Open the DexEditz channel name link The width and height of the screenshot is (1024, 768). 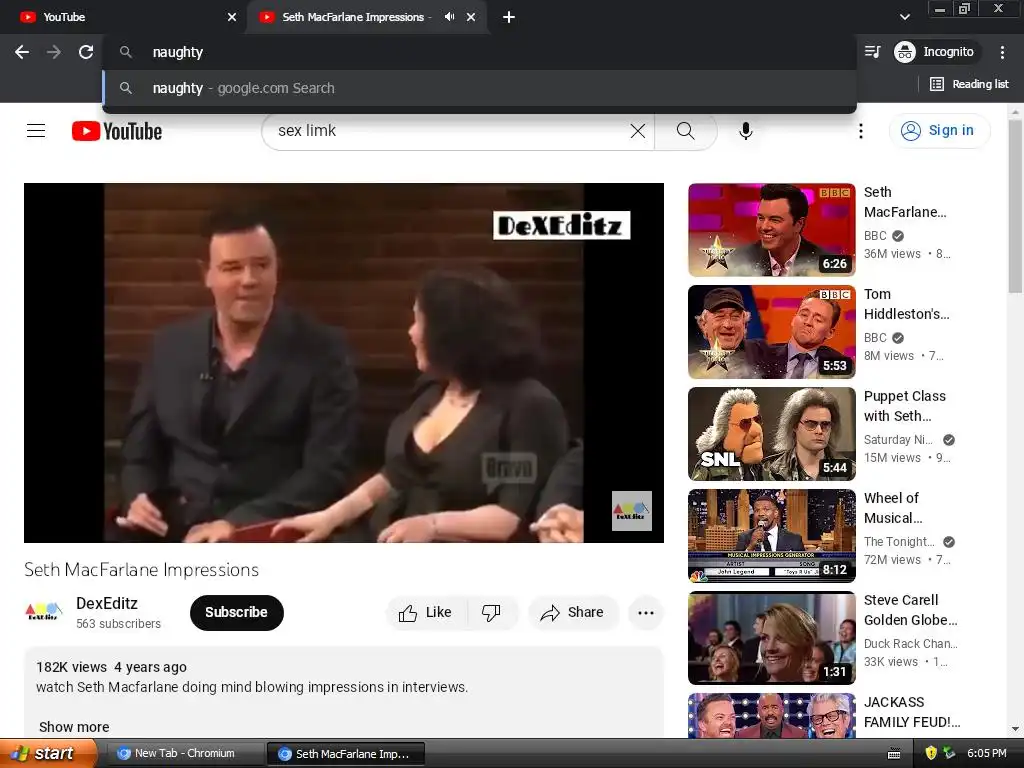point(107,603)
